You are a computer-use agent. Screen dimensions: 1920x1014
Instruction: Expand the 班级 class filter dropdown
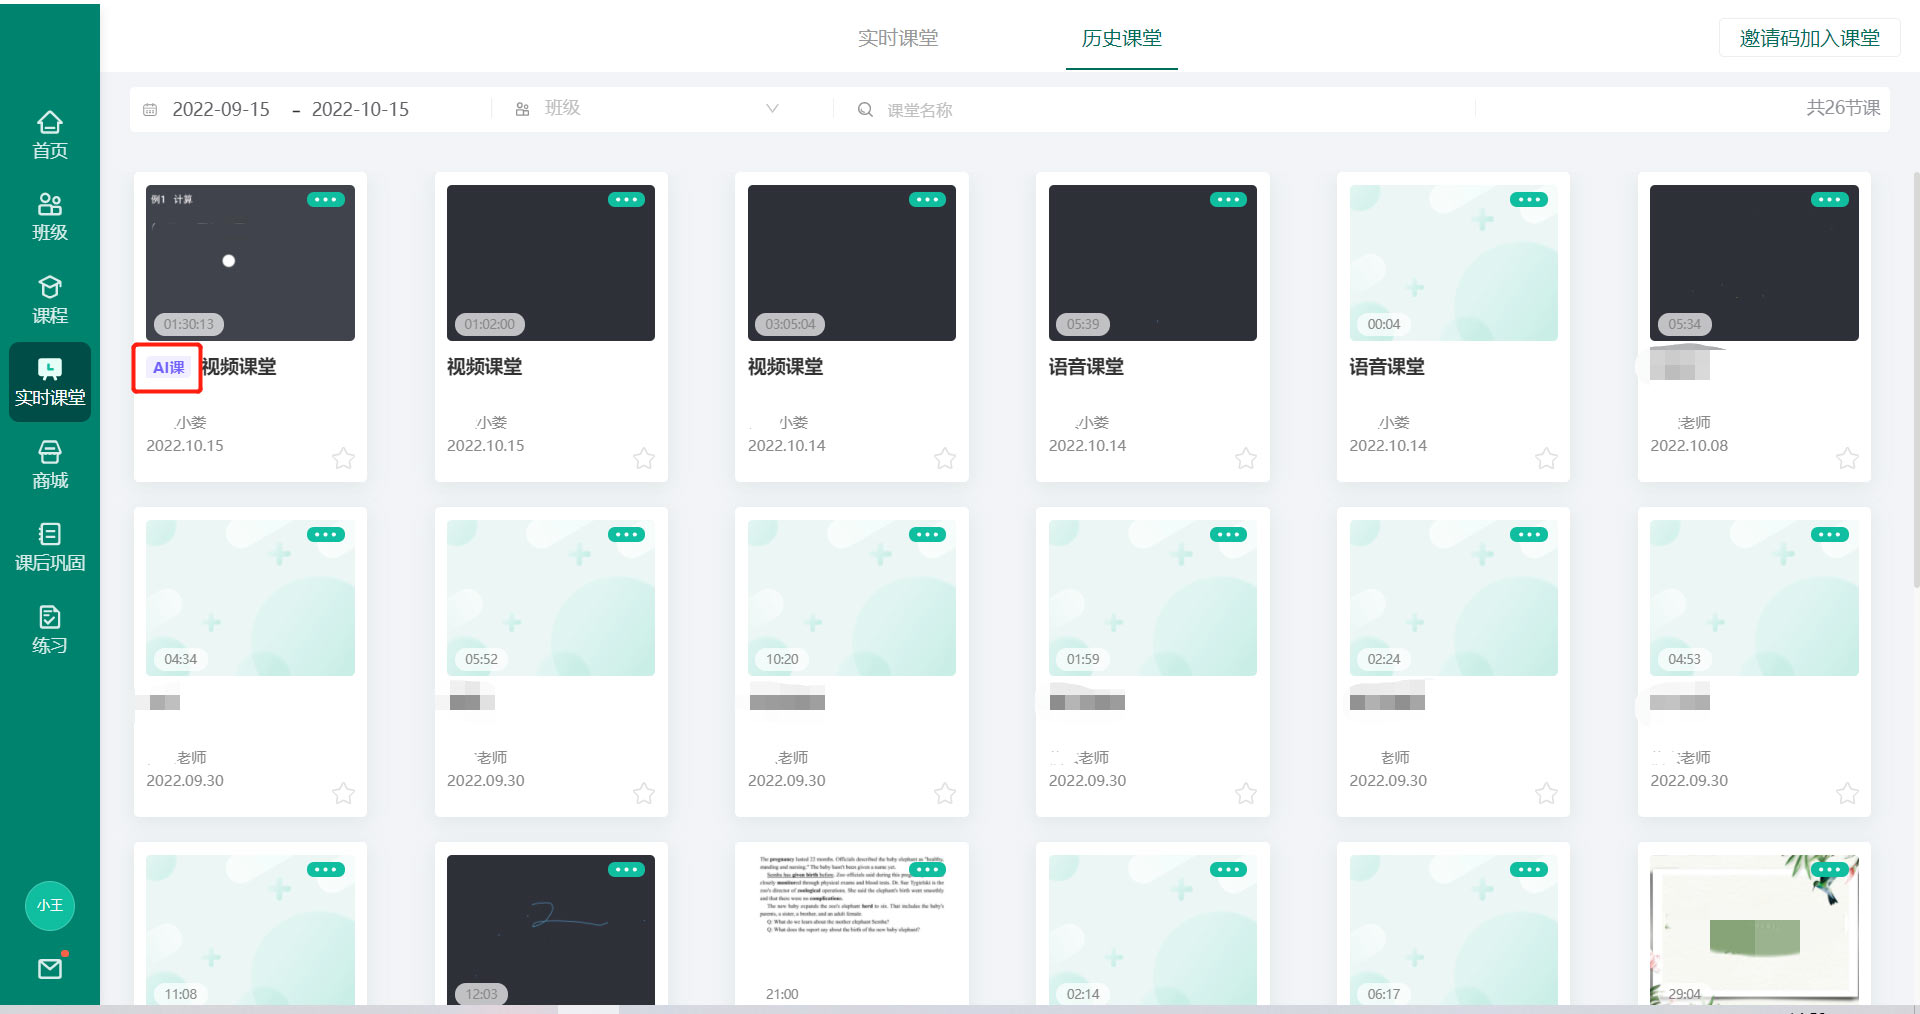point(650,108)
